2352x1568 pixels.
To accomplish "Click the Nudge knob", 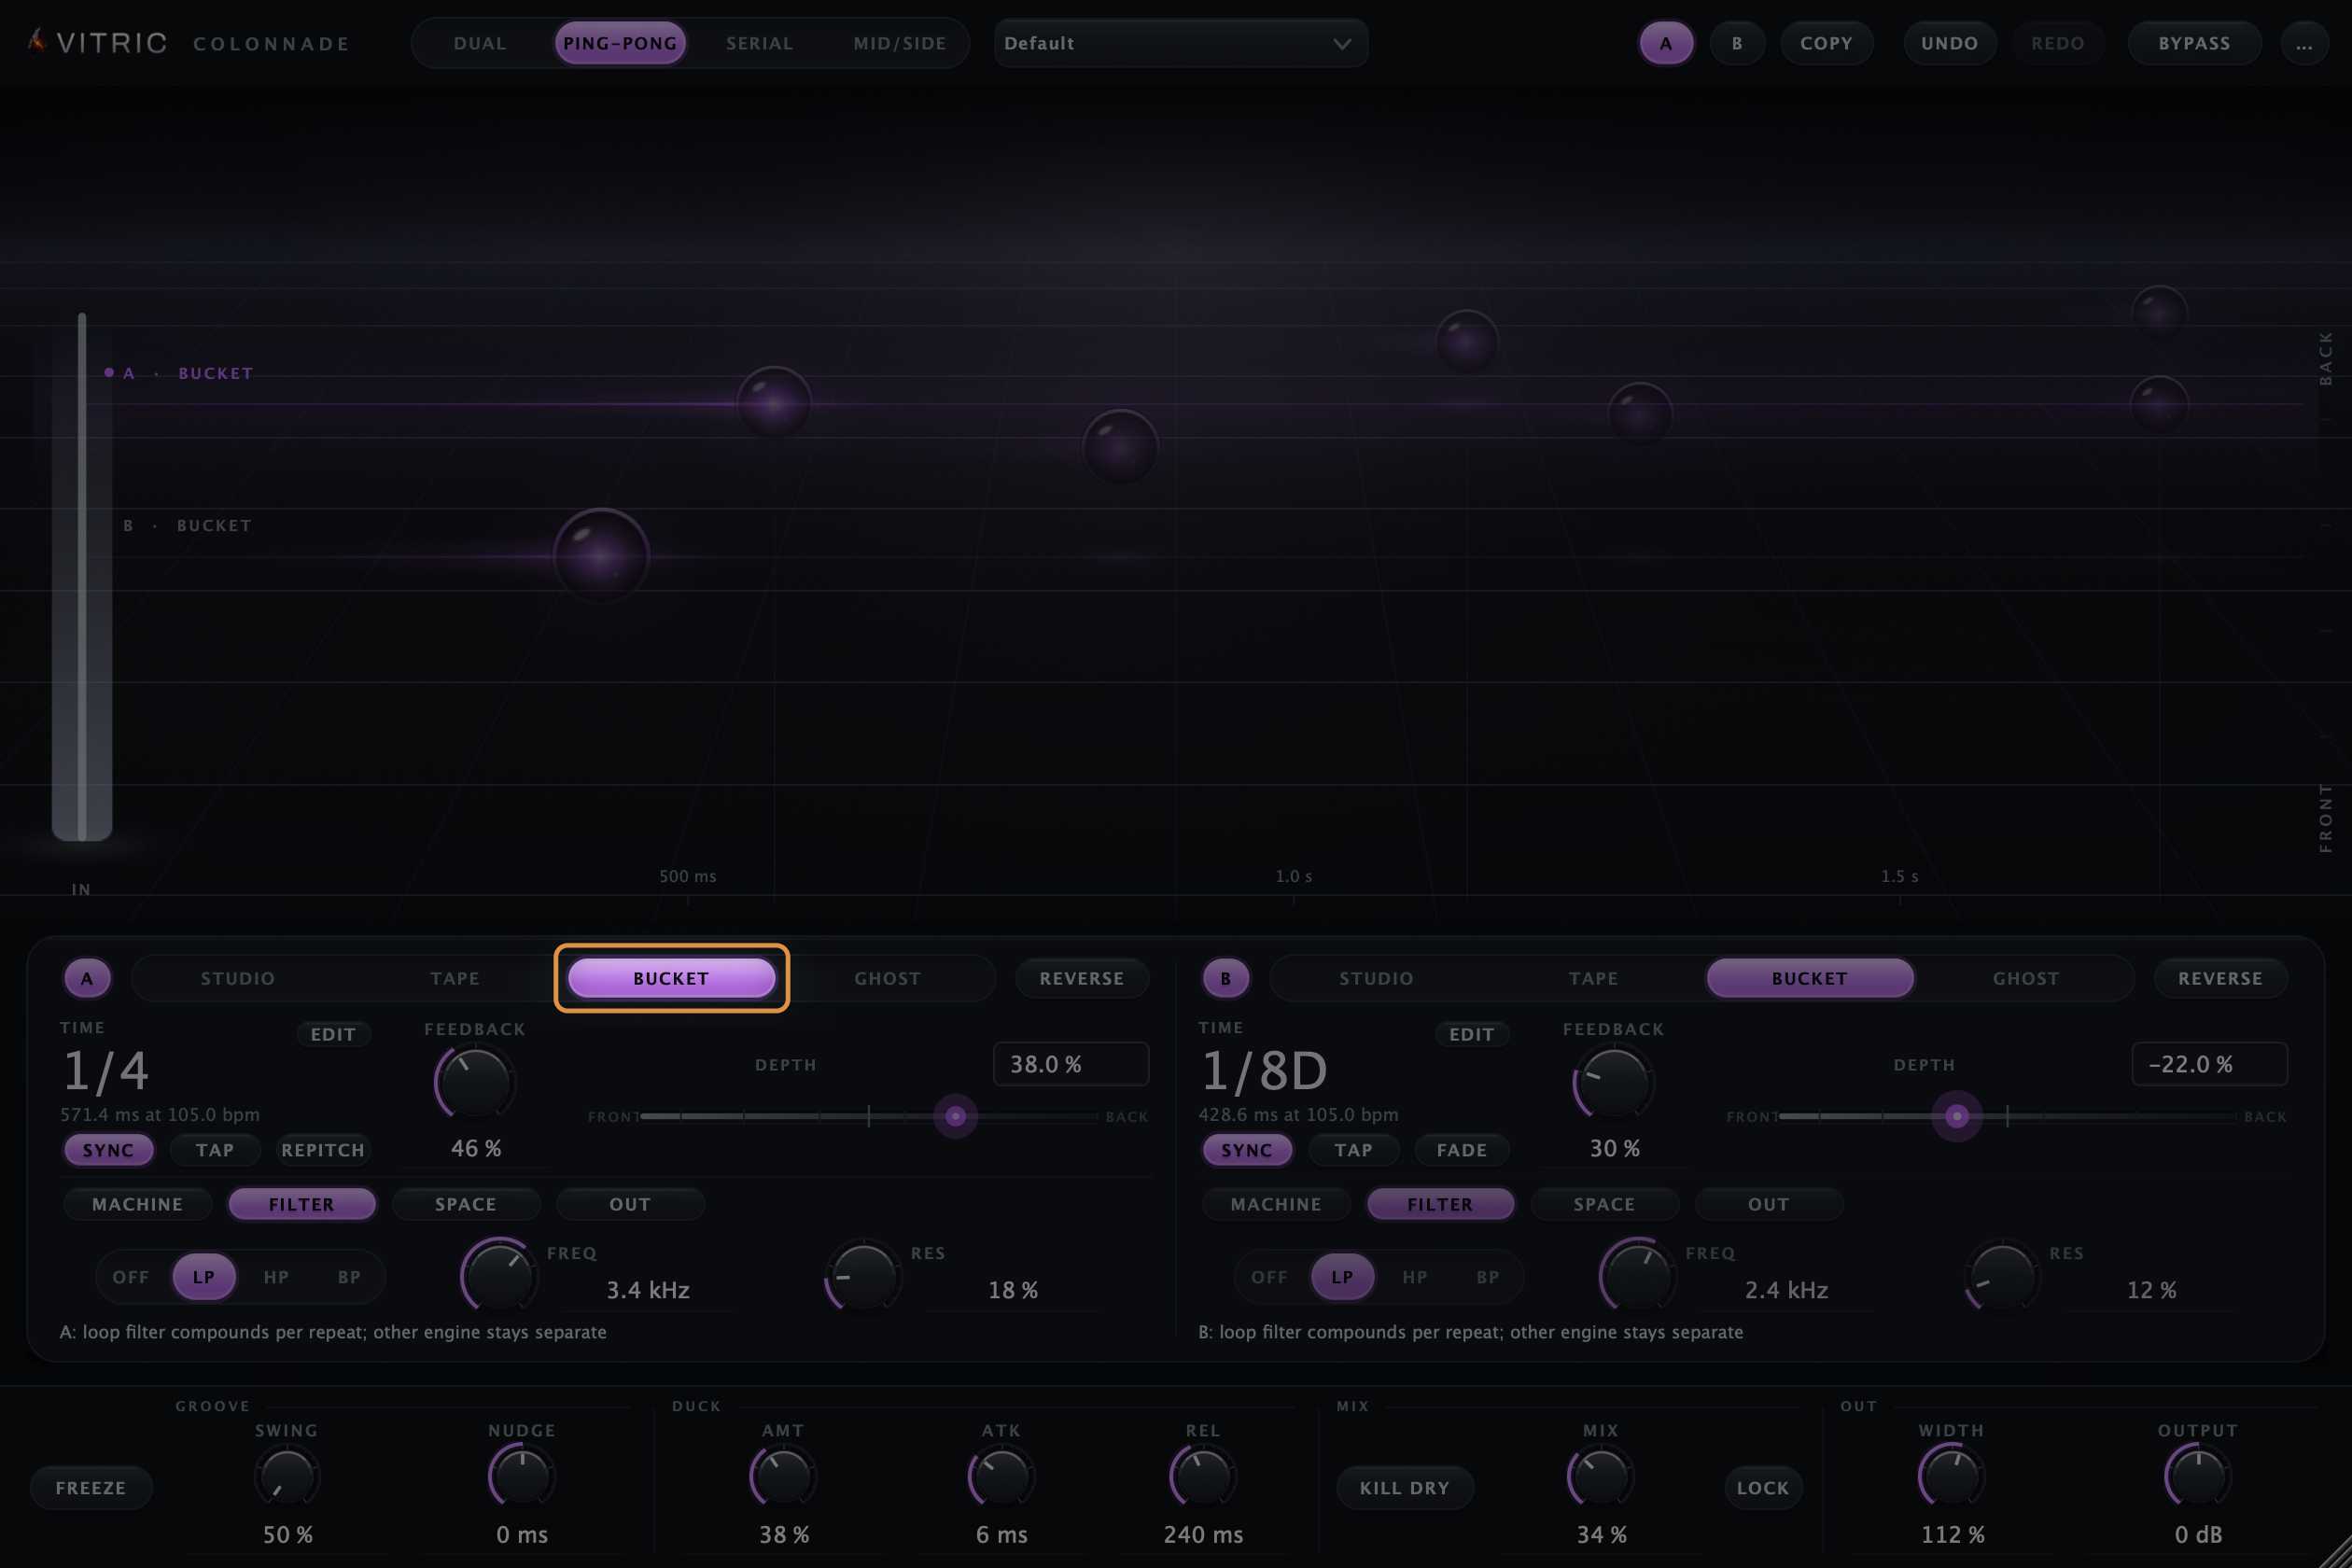I will pyautogui.click(x=522, y=1476).
